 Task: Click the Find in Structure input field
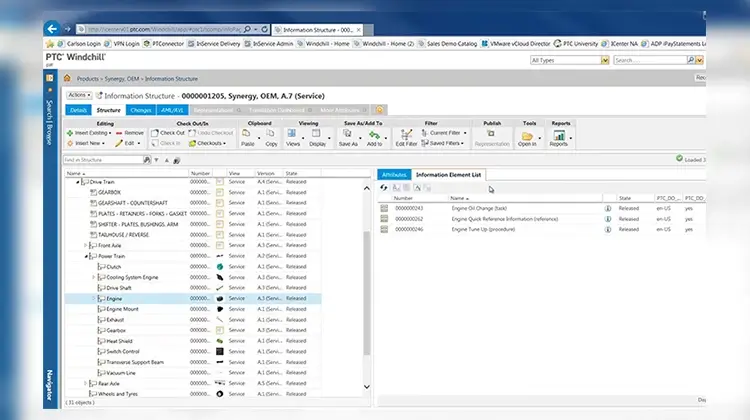103,160
